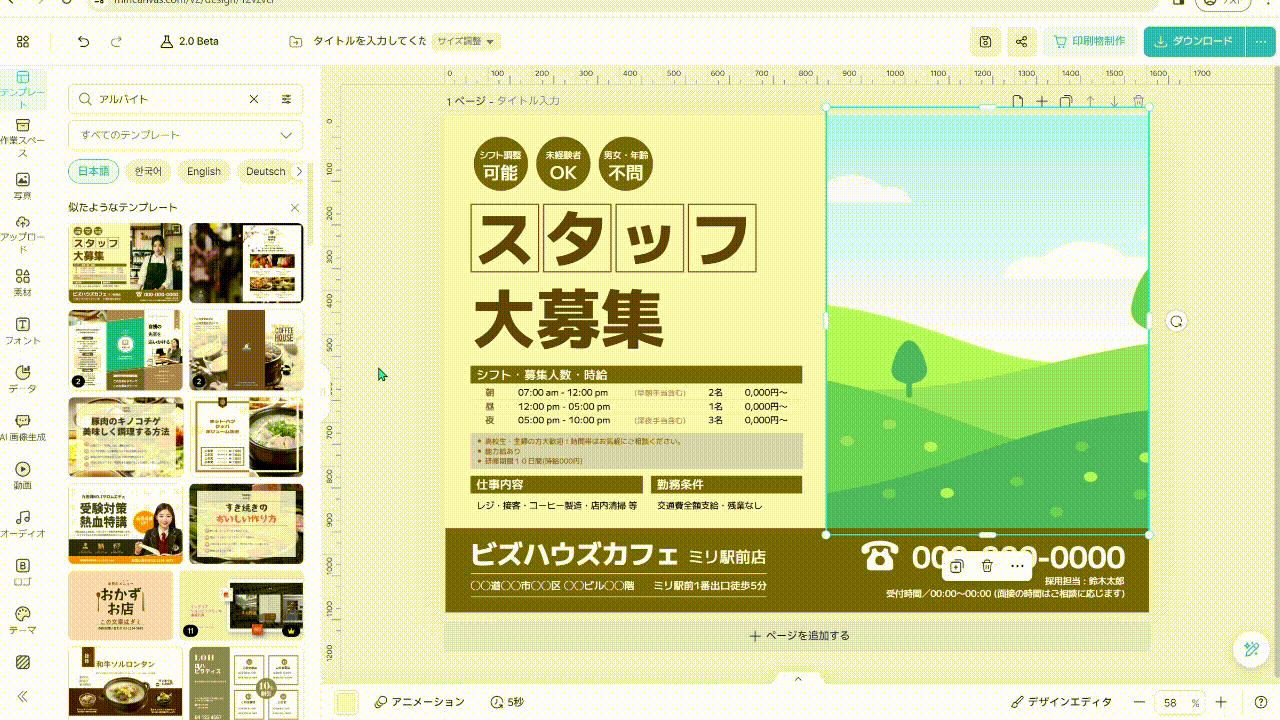Open the 動画 video panel

point(23,476)
